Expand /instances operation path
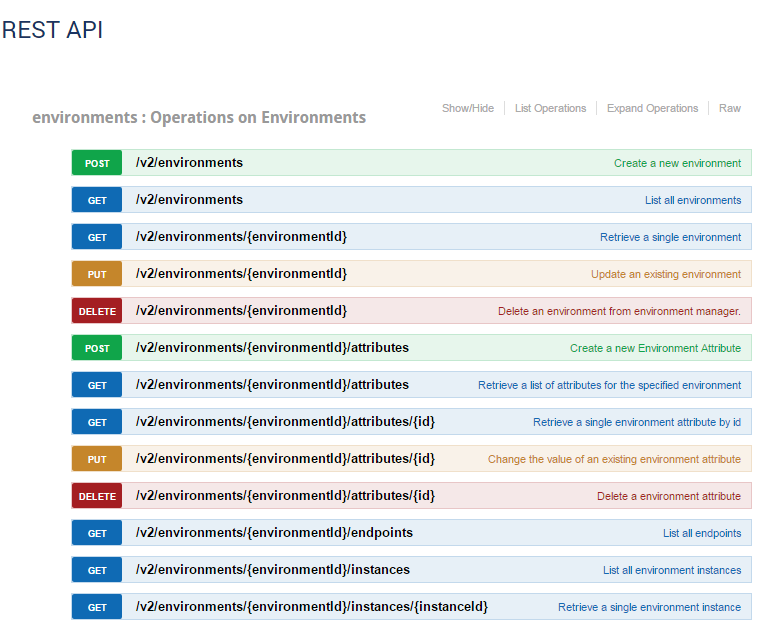 [x=273, y=569]
